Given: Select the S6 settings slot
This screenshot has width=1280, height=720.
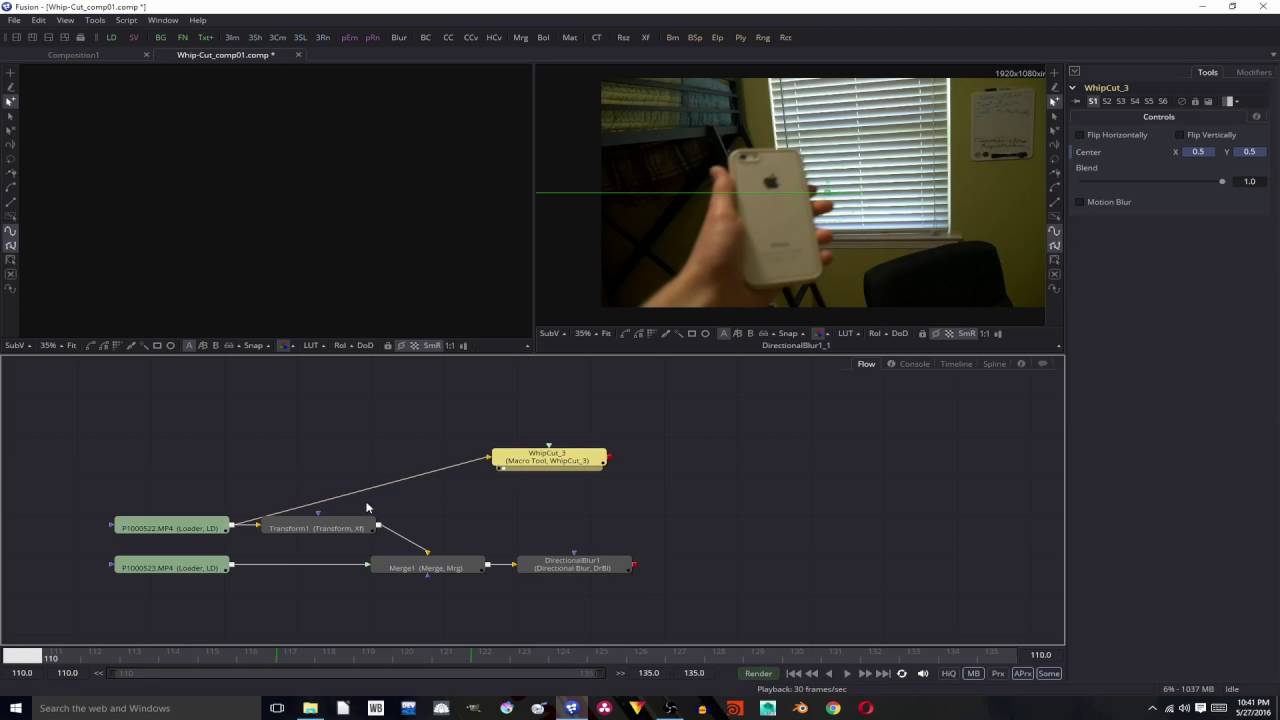Looking at the screenshot, I should (1163, 101).
